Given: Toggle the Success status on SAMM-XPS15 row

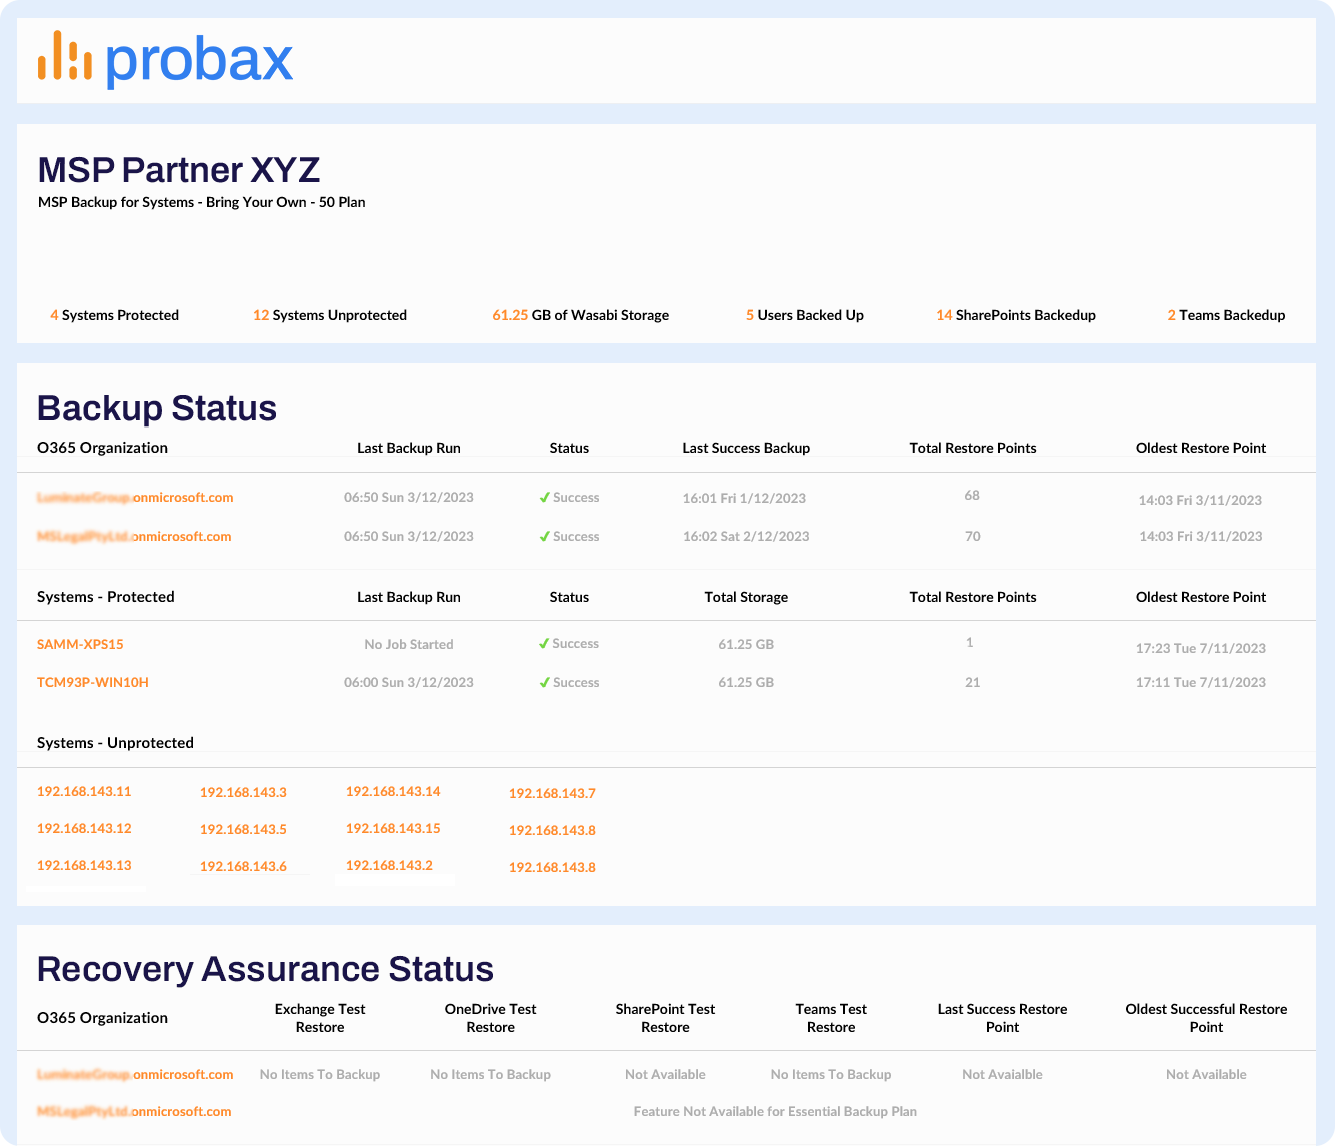Looking at the screenshot, I should pos(569,643).
